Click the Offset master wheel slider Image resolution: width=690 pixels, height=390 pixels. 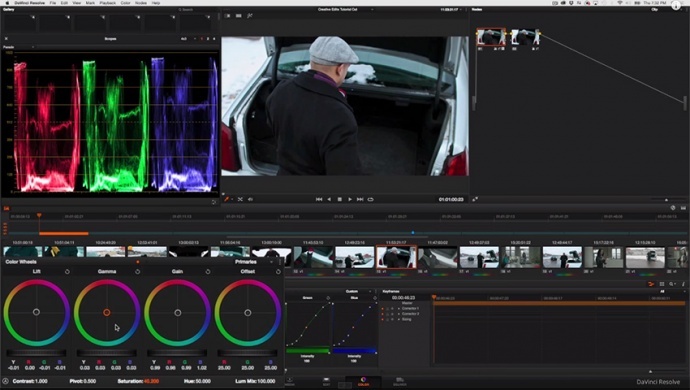pos(247,353)
